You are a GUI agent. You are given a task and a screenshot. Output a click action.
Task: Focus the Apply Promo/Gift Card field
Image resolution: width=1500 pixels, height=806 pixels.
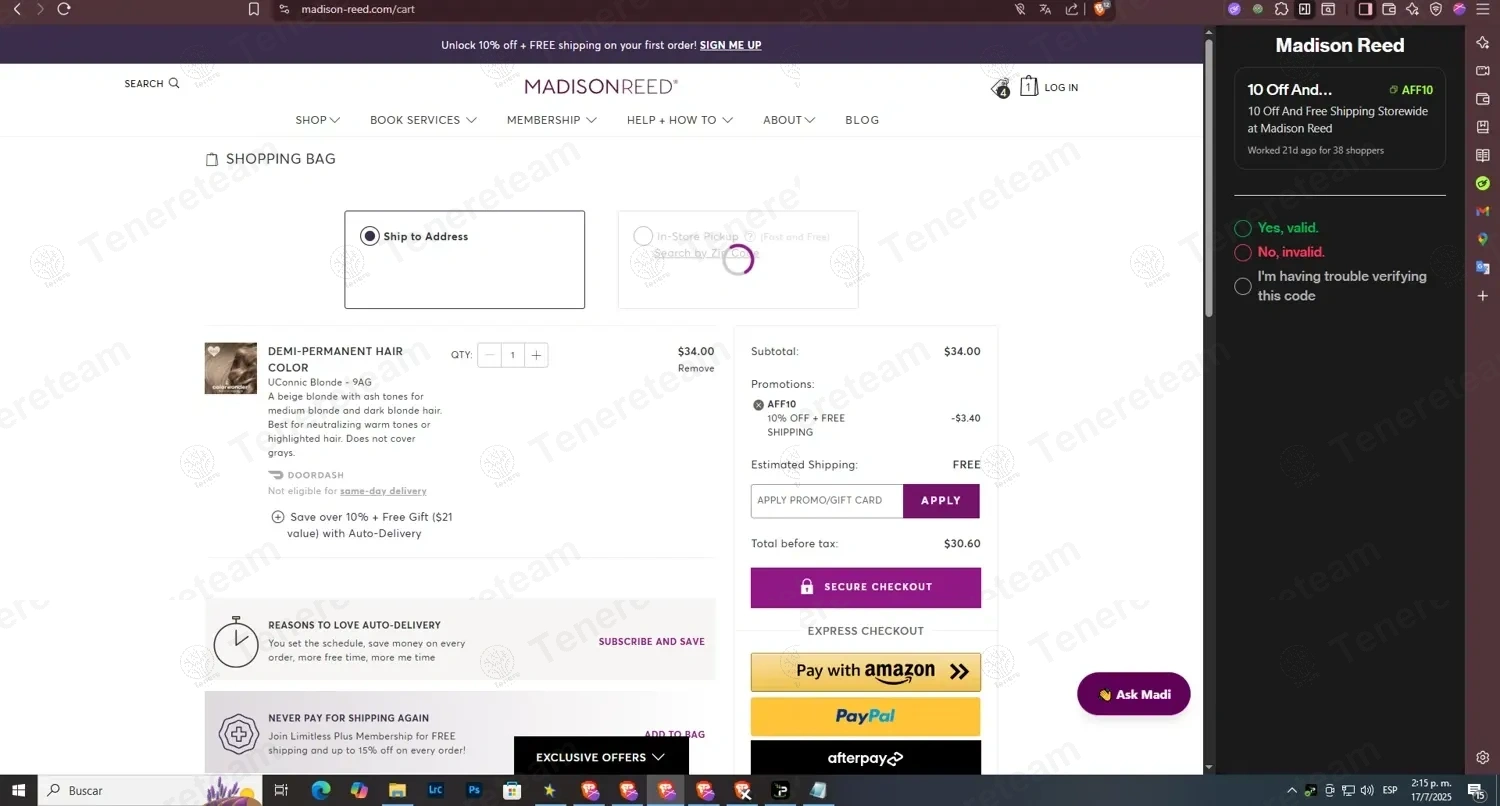(x=827, y=501)
